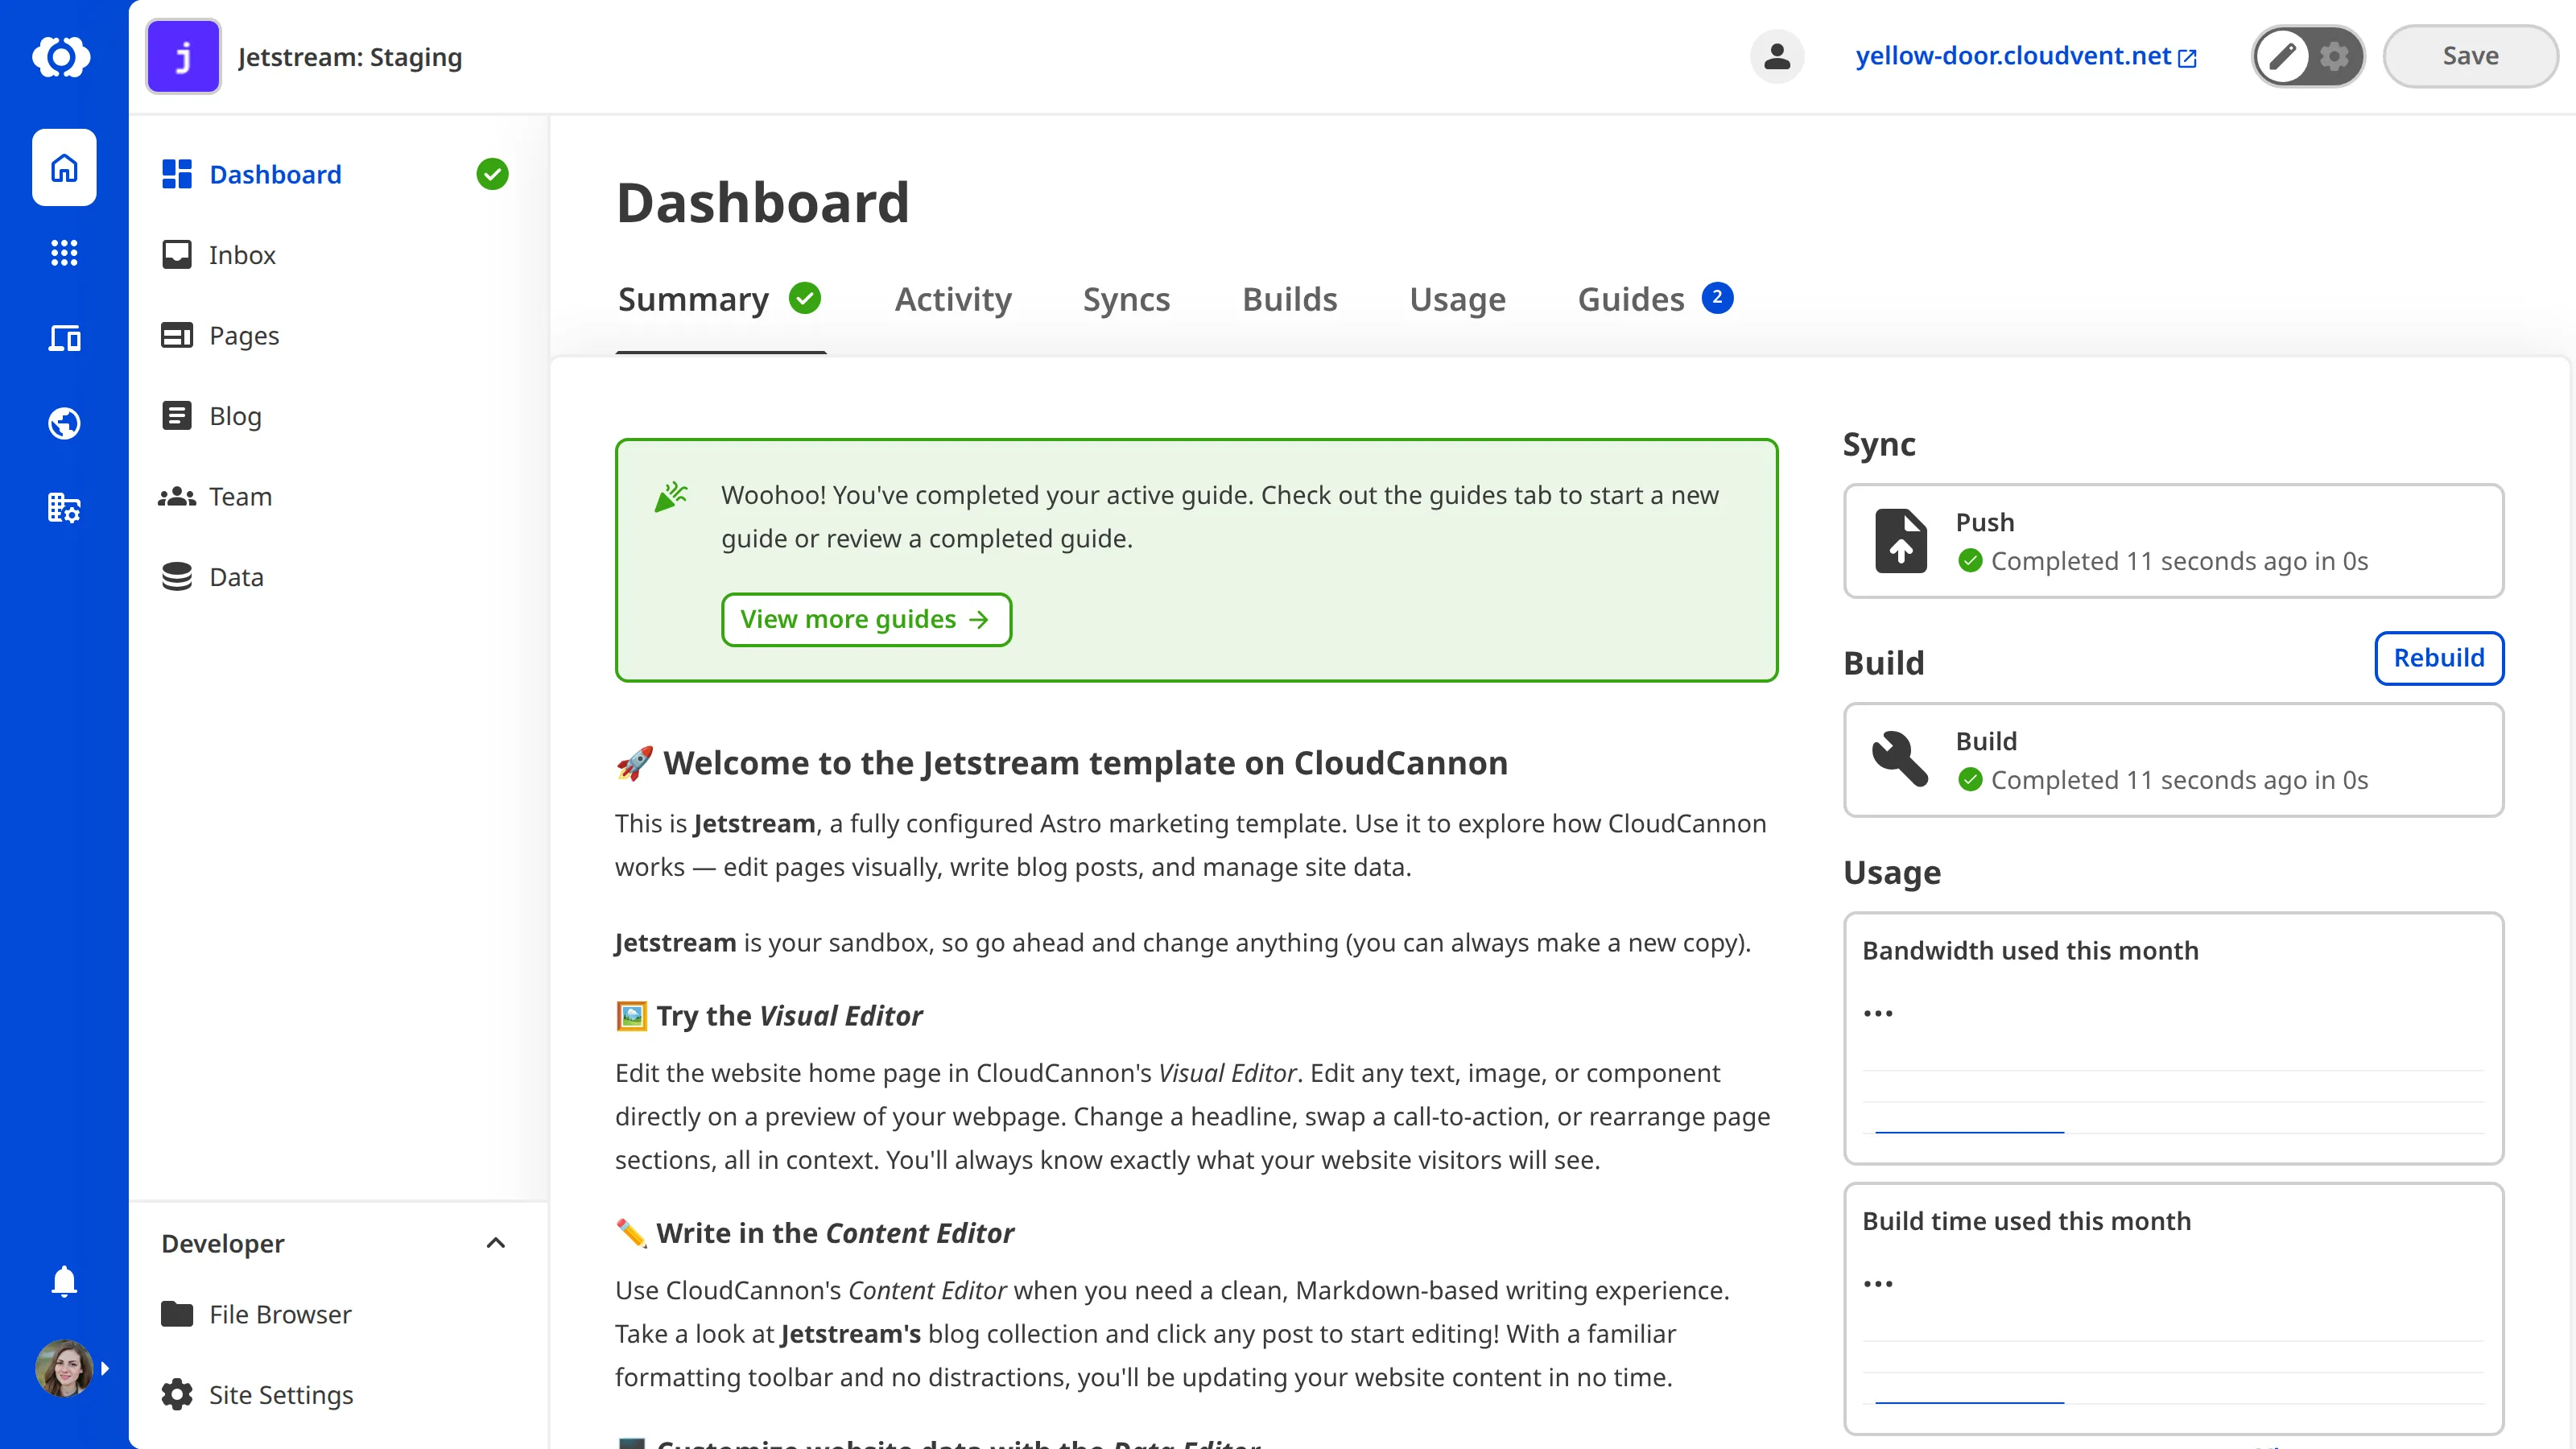
Task: Click the Summary completion checkmark
Action: [805, 297]
